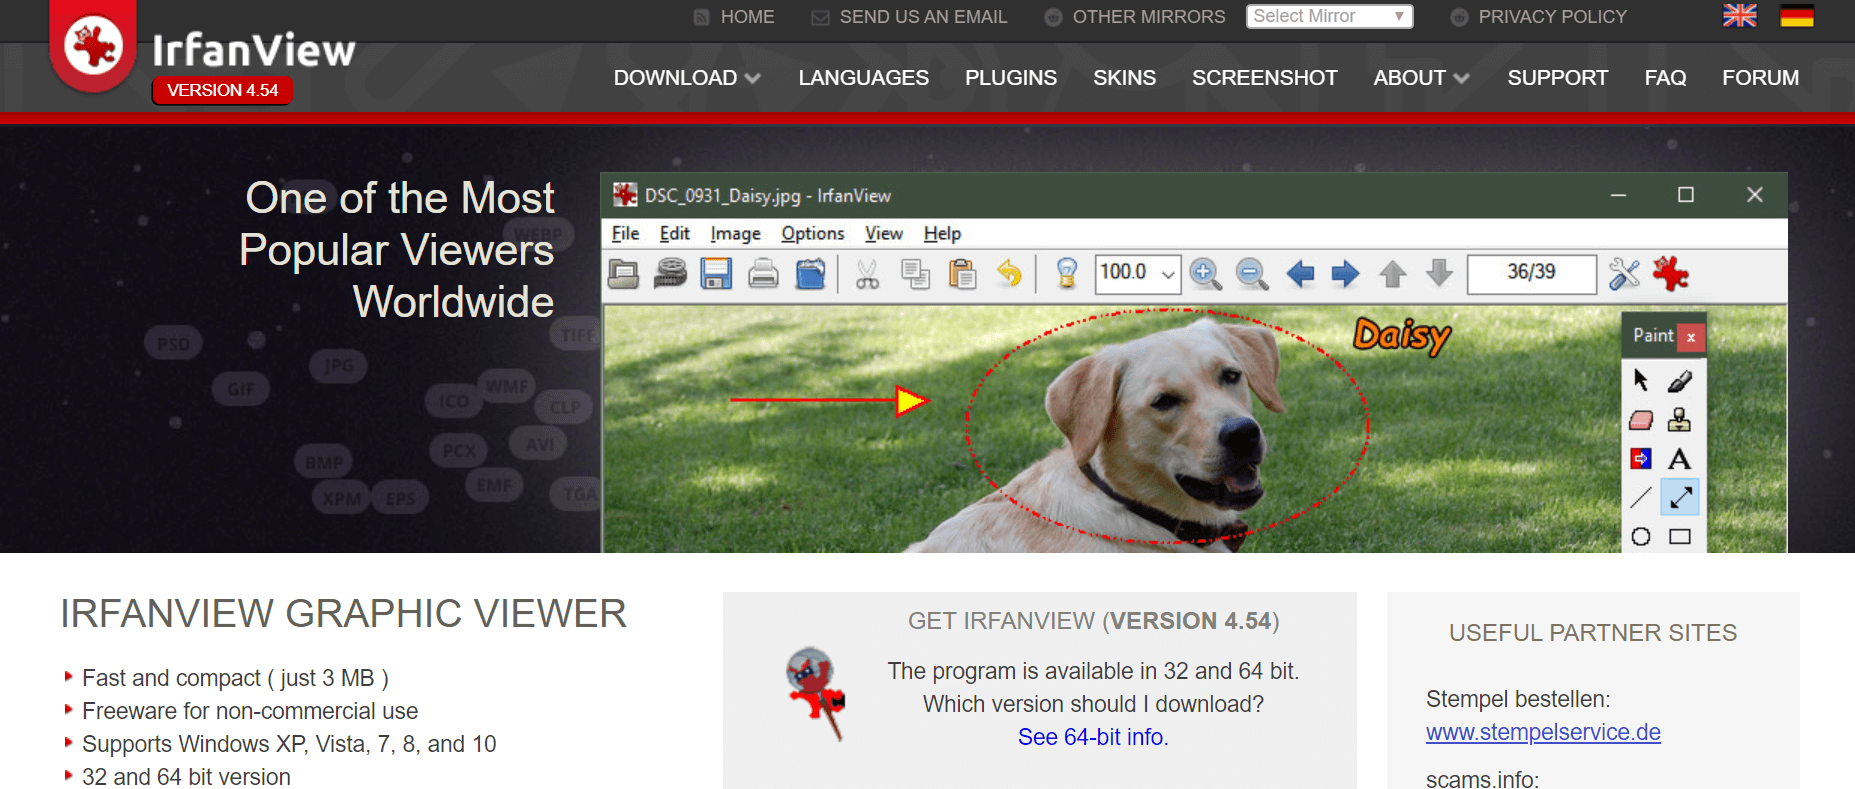Screen dimensions: 1855x789
Task: Follow the See 64-bit info link
Action: pyautogui.click(x=1092, y=737)
